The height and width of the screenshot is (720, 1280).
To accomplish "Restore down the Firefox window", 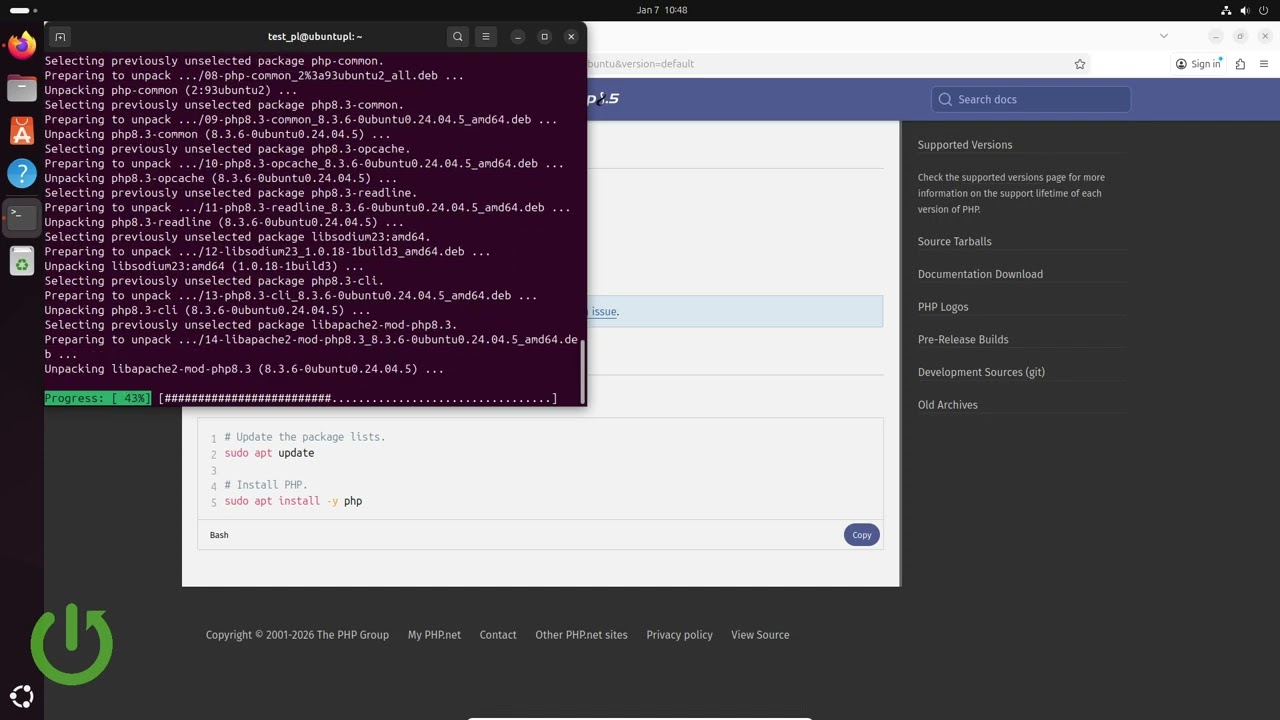I will pyautogui.click(x=1241, y=36).
